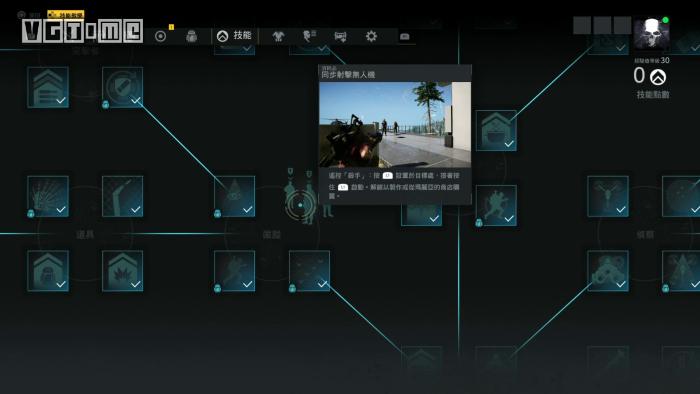Click the sync shot drone preview image
This screenshot has height=394, width=700.
pos(395,124)
